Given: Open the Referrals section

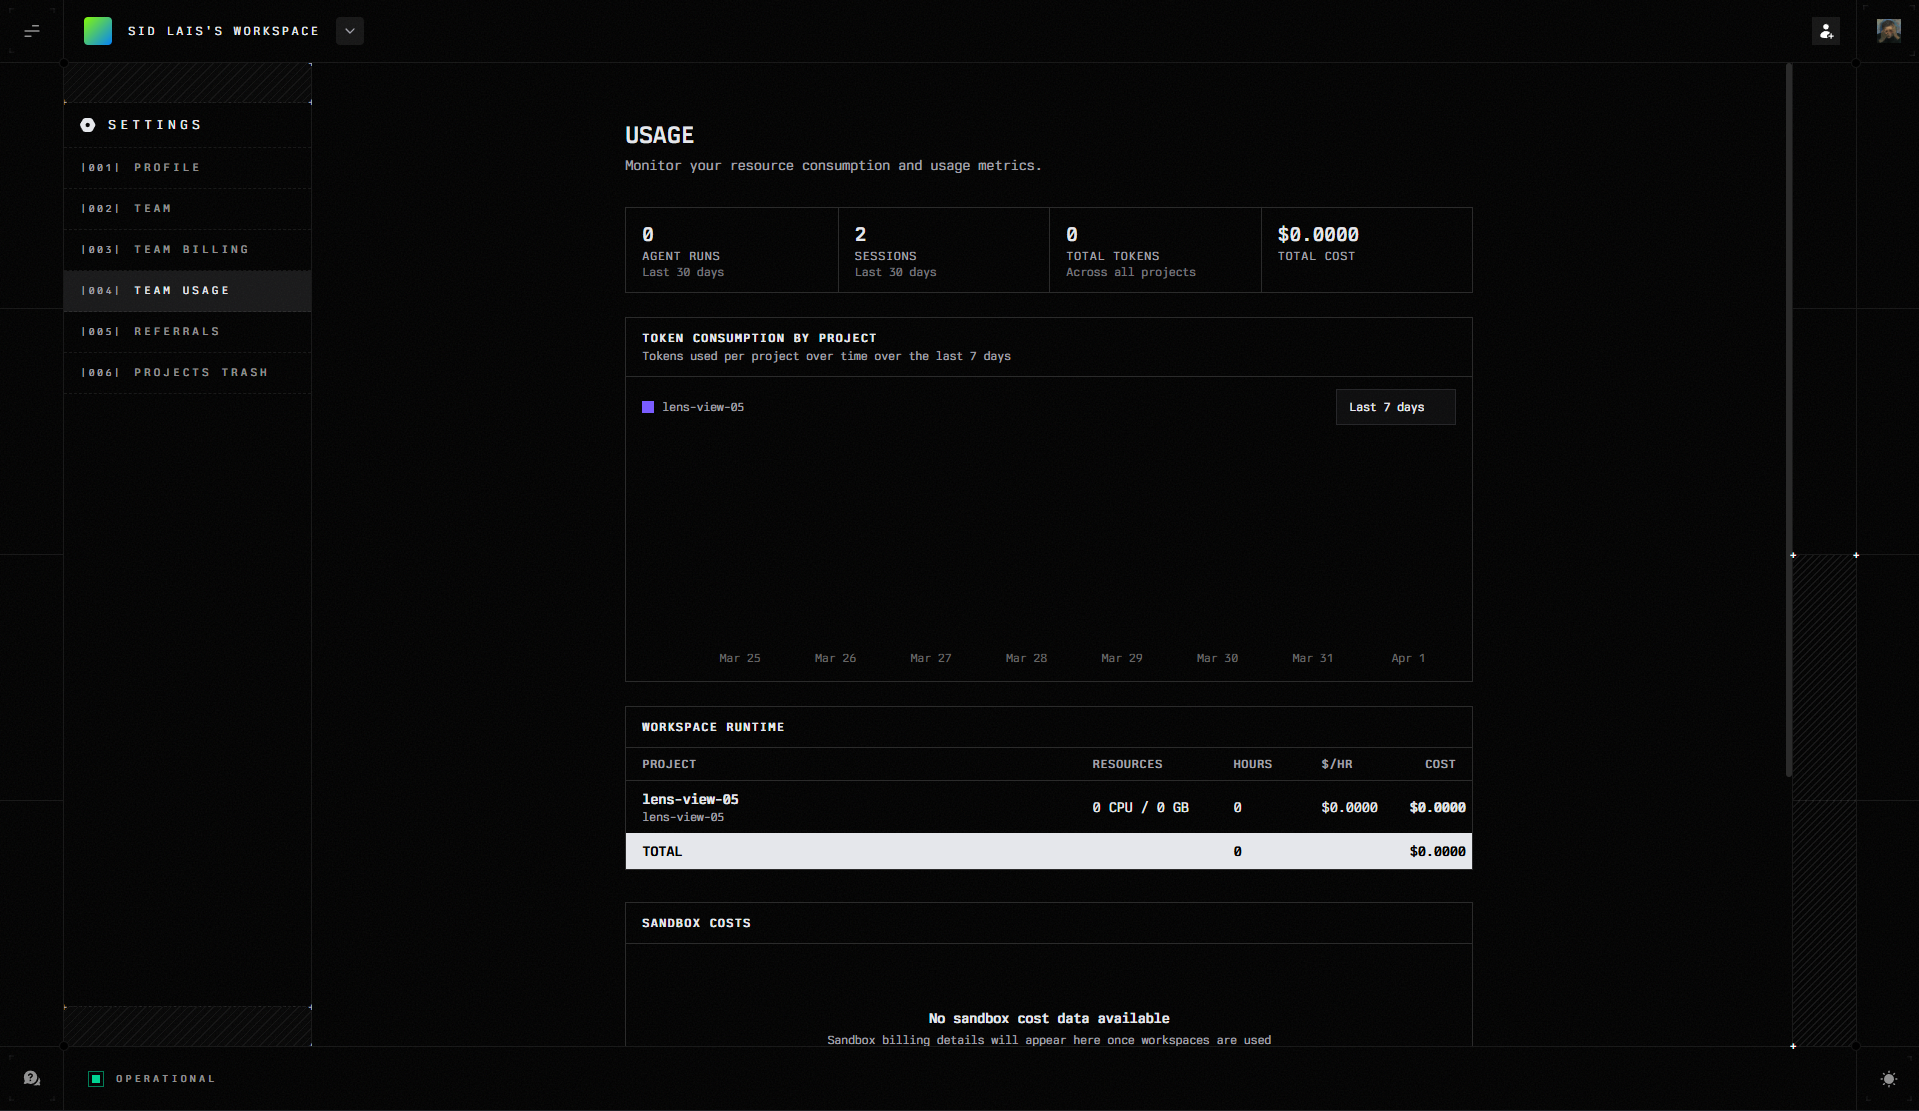Looking at the screenshot, I should tap(177, 331).
